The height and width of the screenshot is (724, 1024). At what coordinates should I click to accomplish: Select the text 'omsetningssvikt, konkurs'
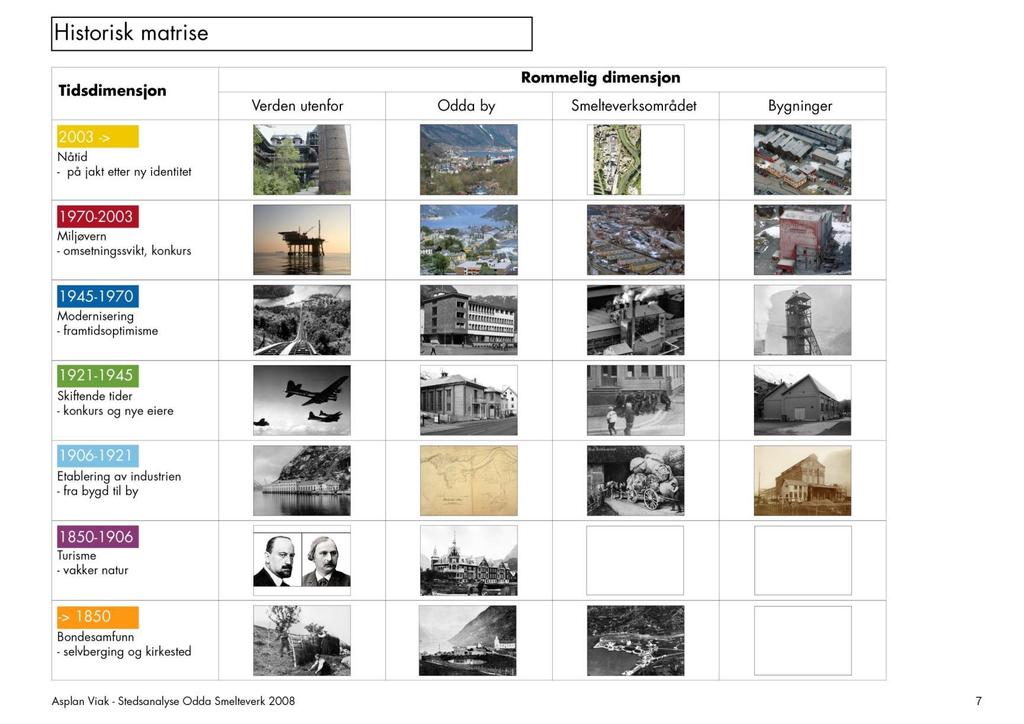(x=127, y=251)
